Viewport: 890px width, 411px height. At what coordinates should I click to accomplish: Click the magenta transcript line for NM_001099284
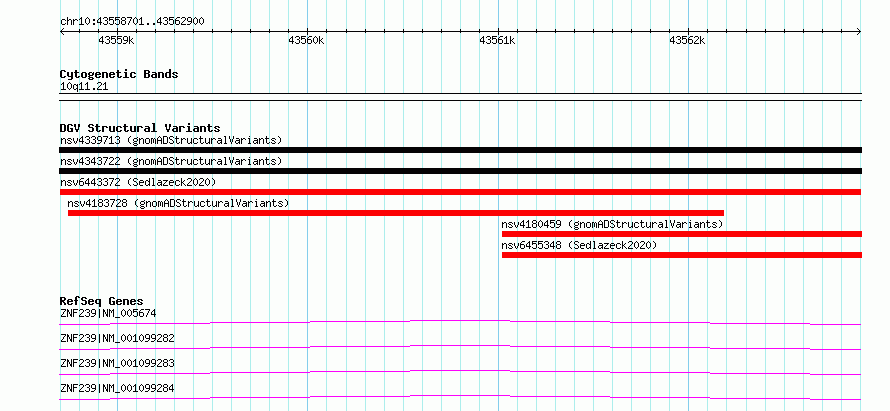(x=460, y=397)
